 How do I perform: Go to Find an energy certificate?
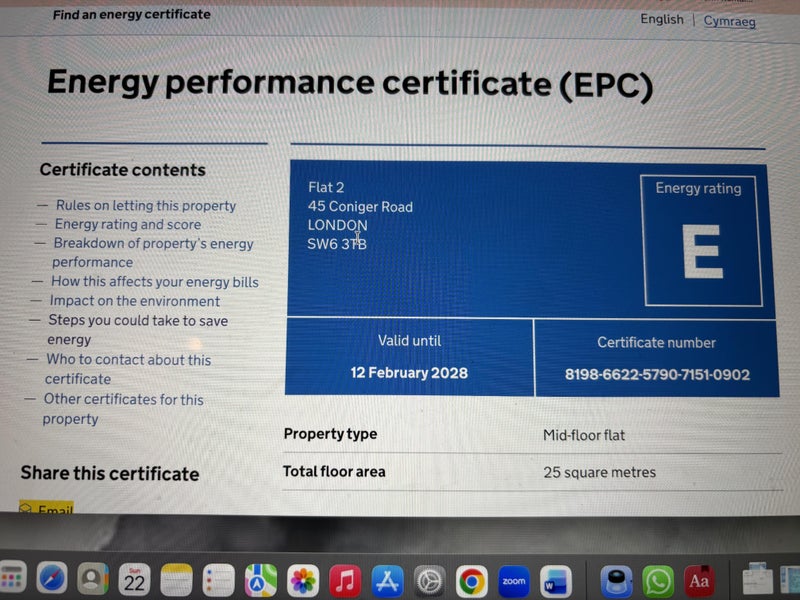coord(131,14)
